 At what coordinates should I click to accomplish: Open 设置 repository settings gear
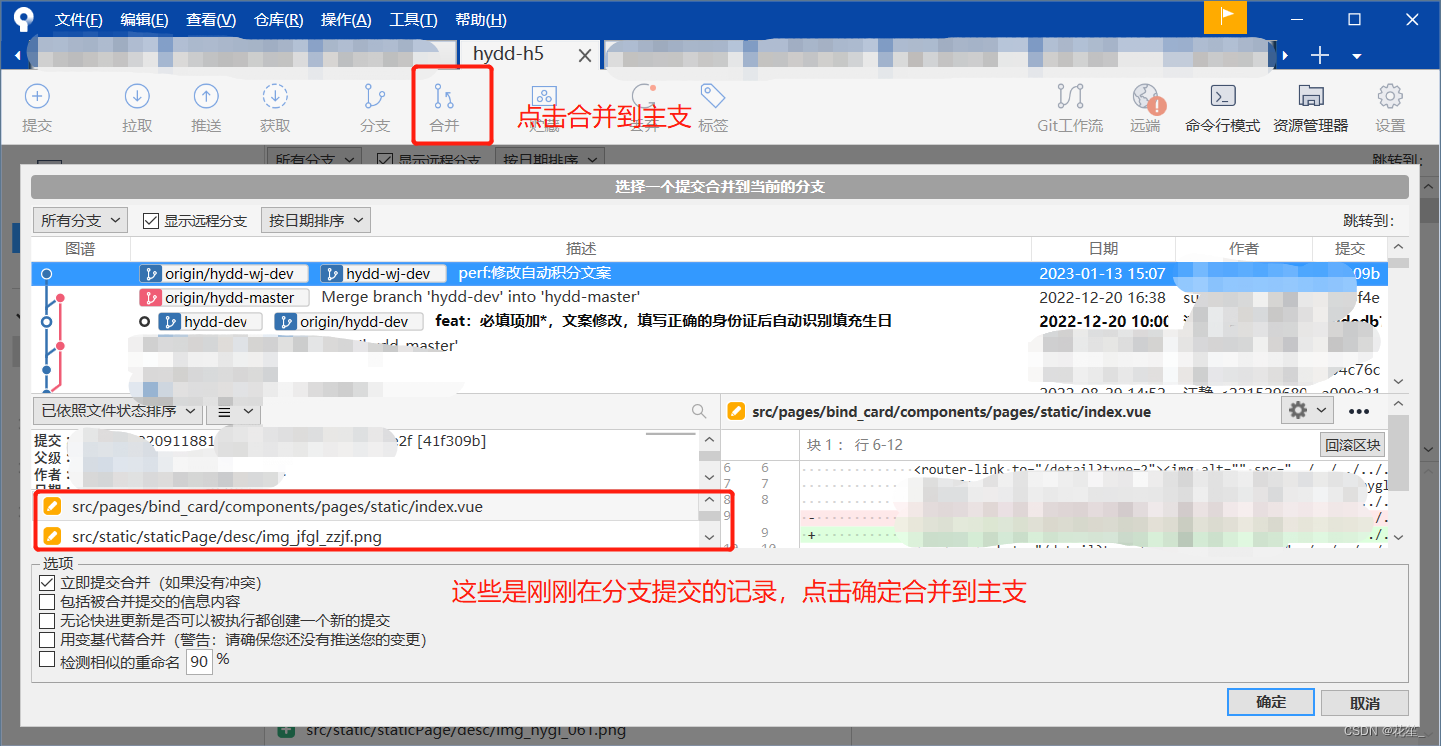click(1390, 108)
